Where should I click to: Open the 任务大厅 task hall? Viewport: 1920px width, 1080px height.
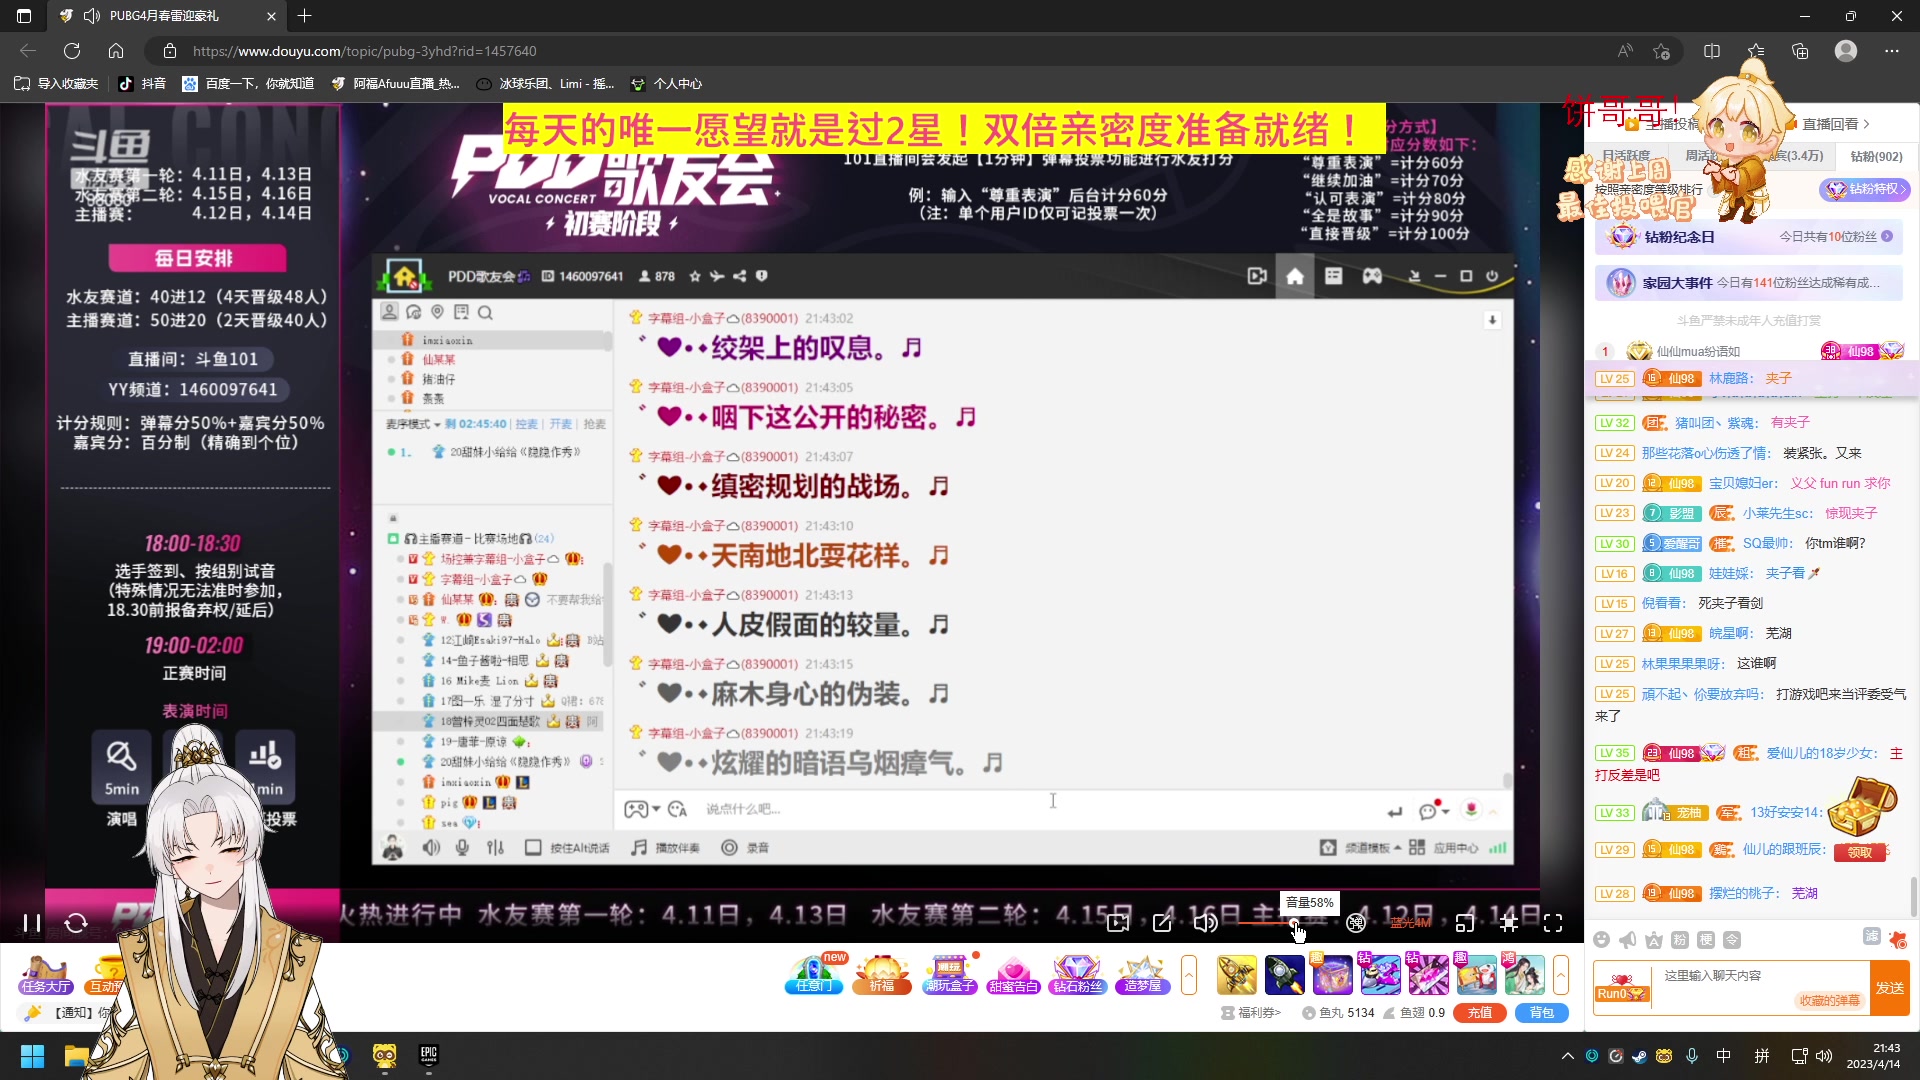click(45, 975)
